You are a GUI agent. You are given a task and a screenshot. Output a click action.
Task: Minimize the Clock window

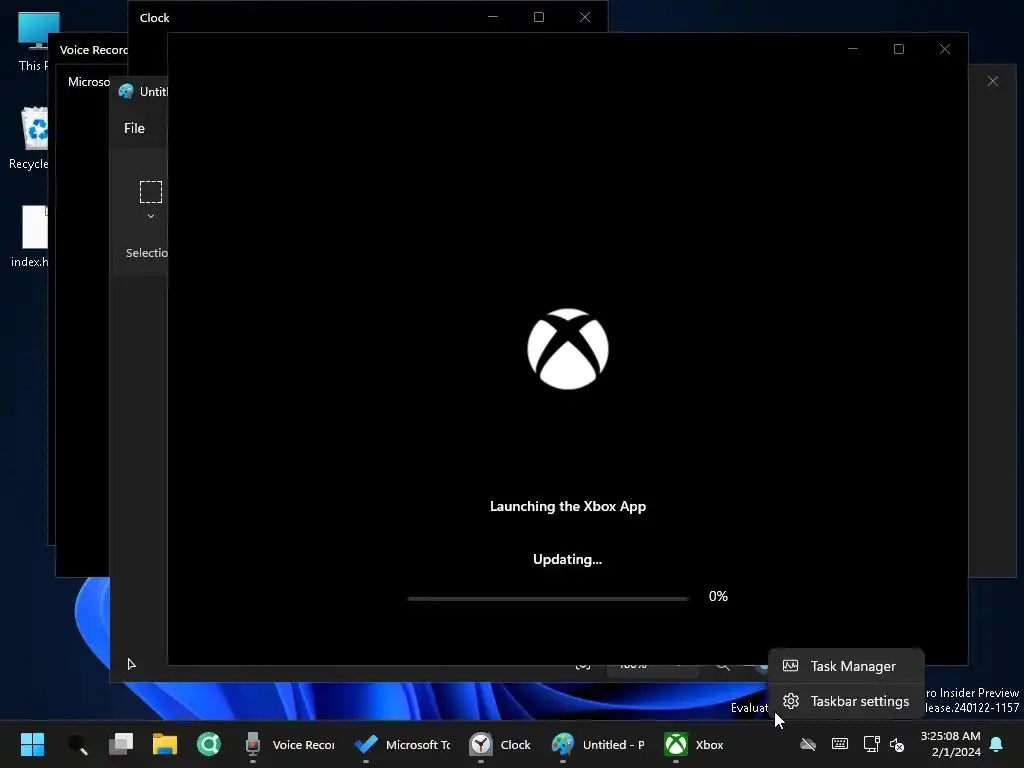tap(493, 17)
